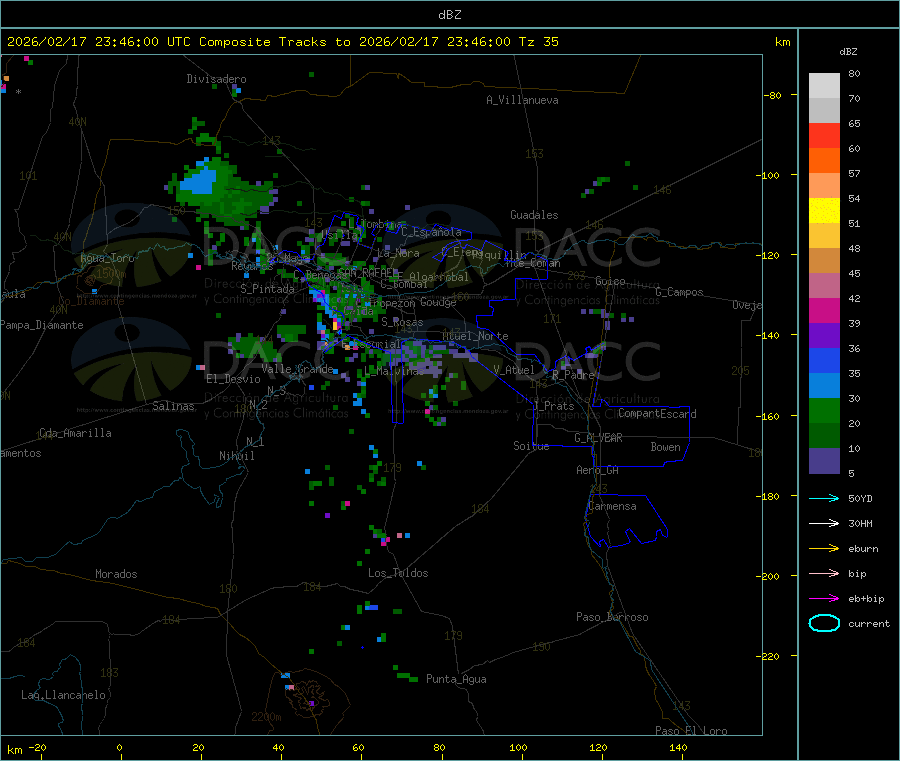
Task: Click the 'Paso_Barroso' map label
Action: 612,617
